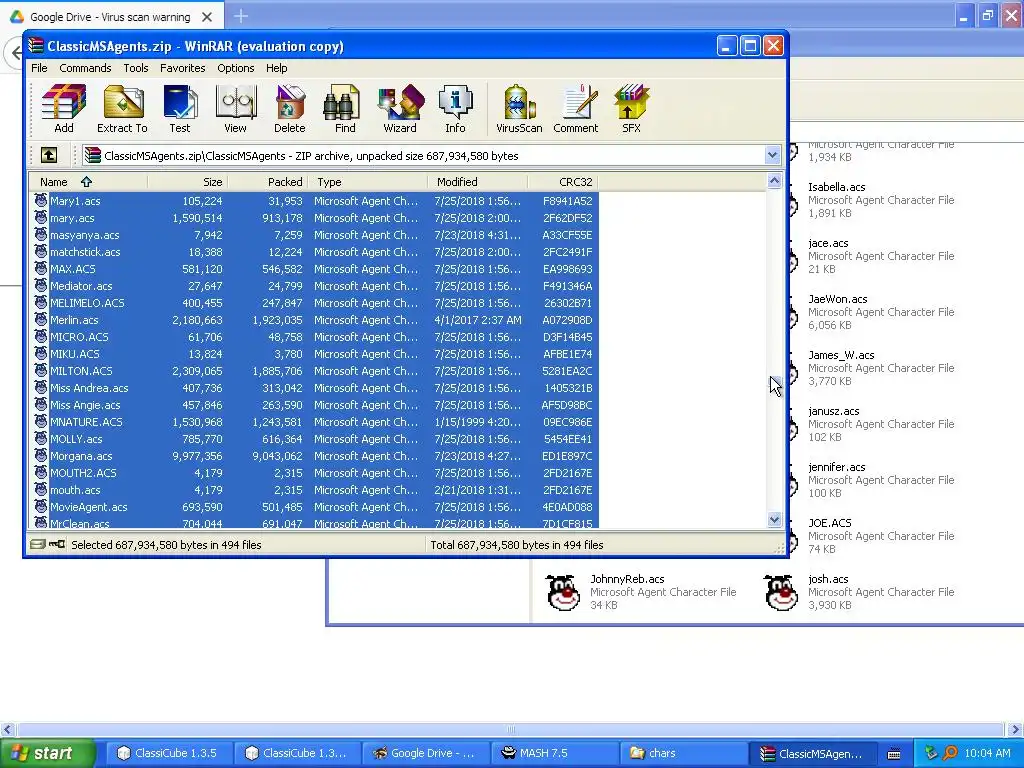The height and width of the screenshot is (768, 1024).
Task: Click the Google Drive favicon on browser tab
Action: [x=17, y=17]
